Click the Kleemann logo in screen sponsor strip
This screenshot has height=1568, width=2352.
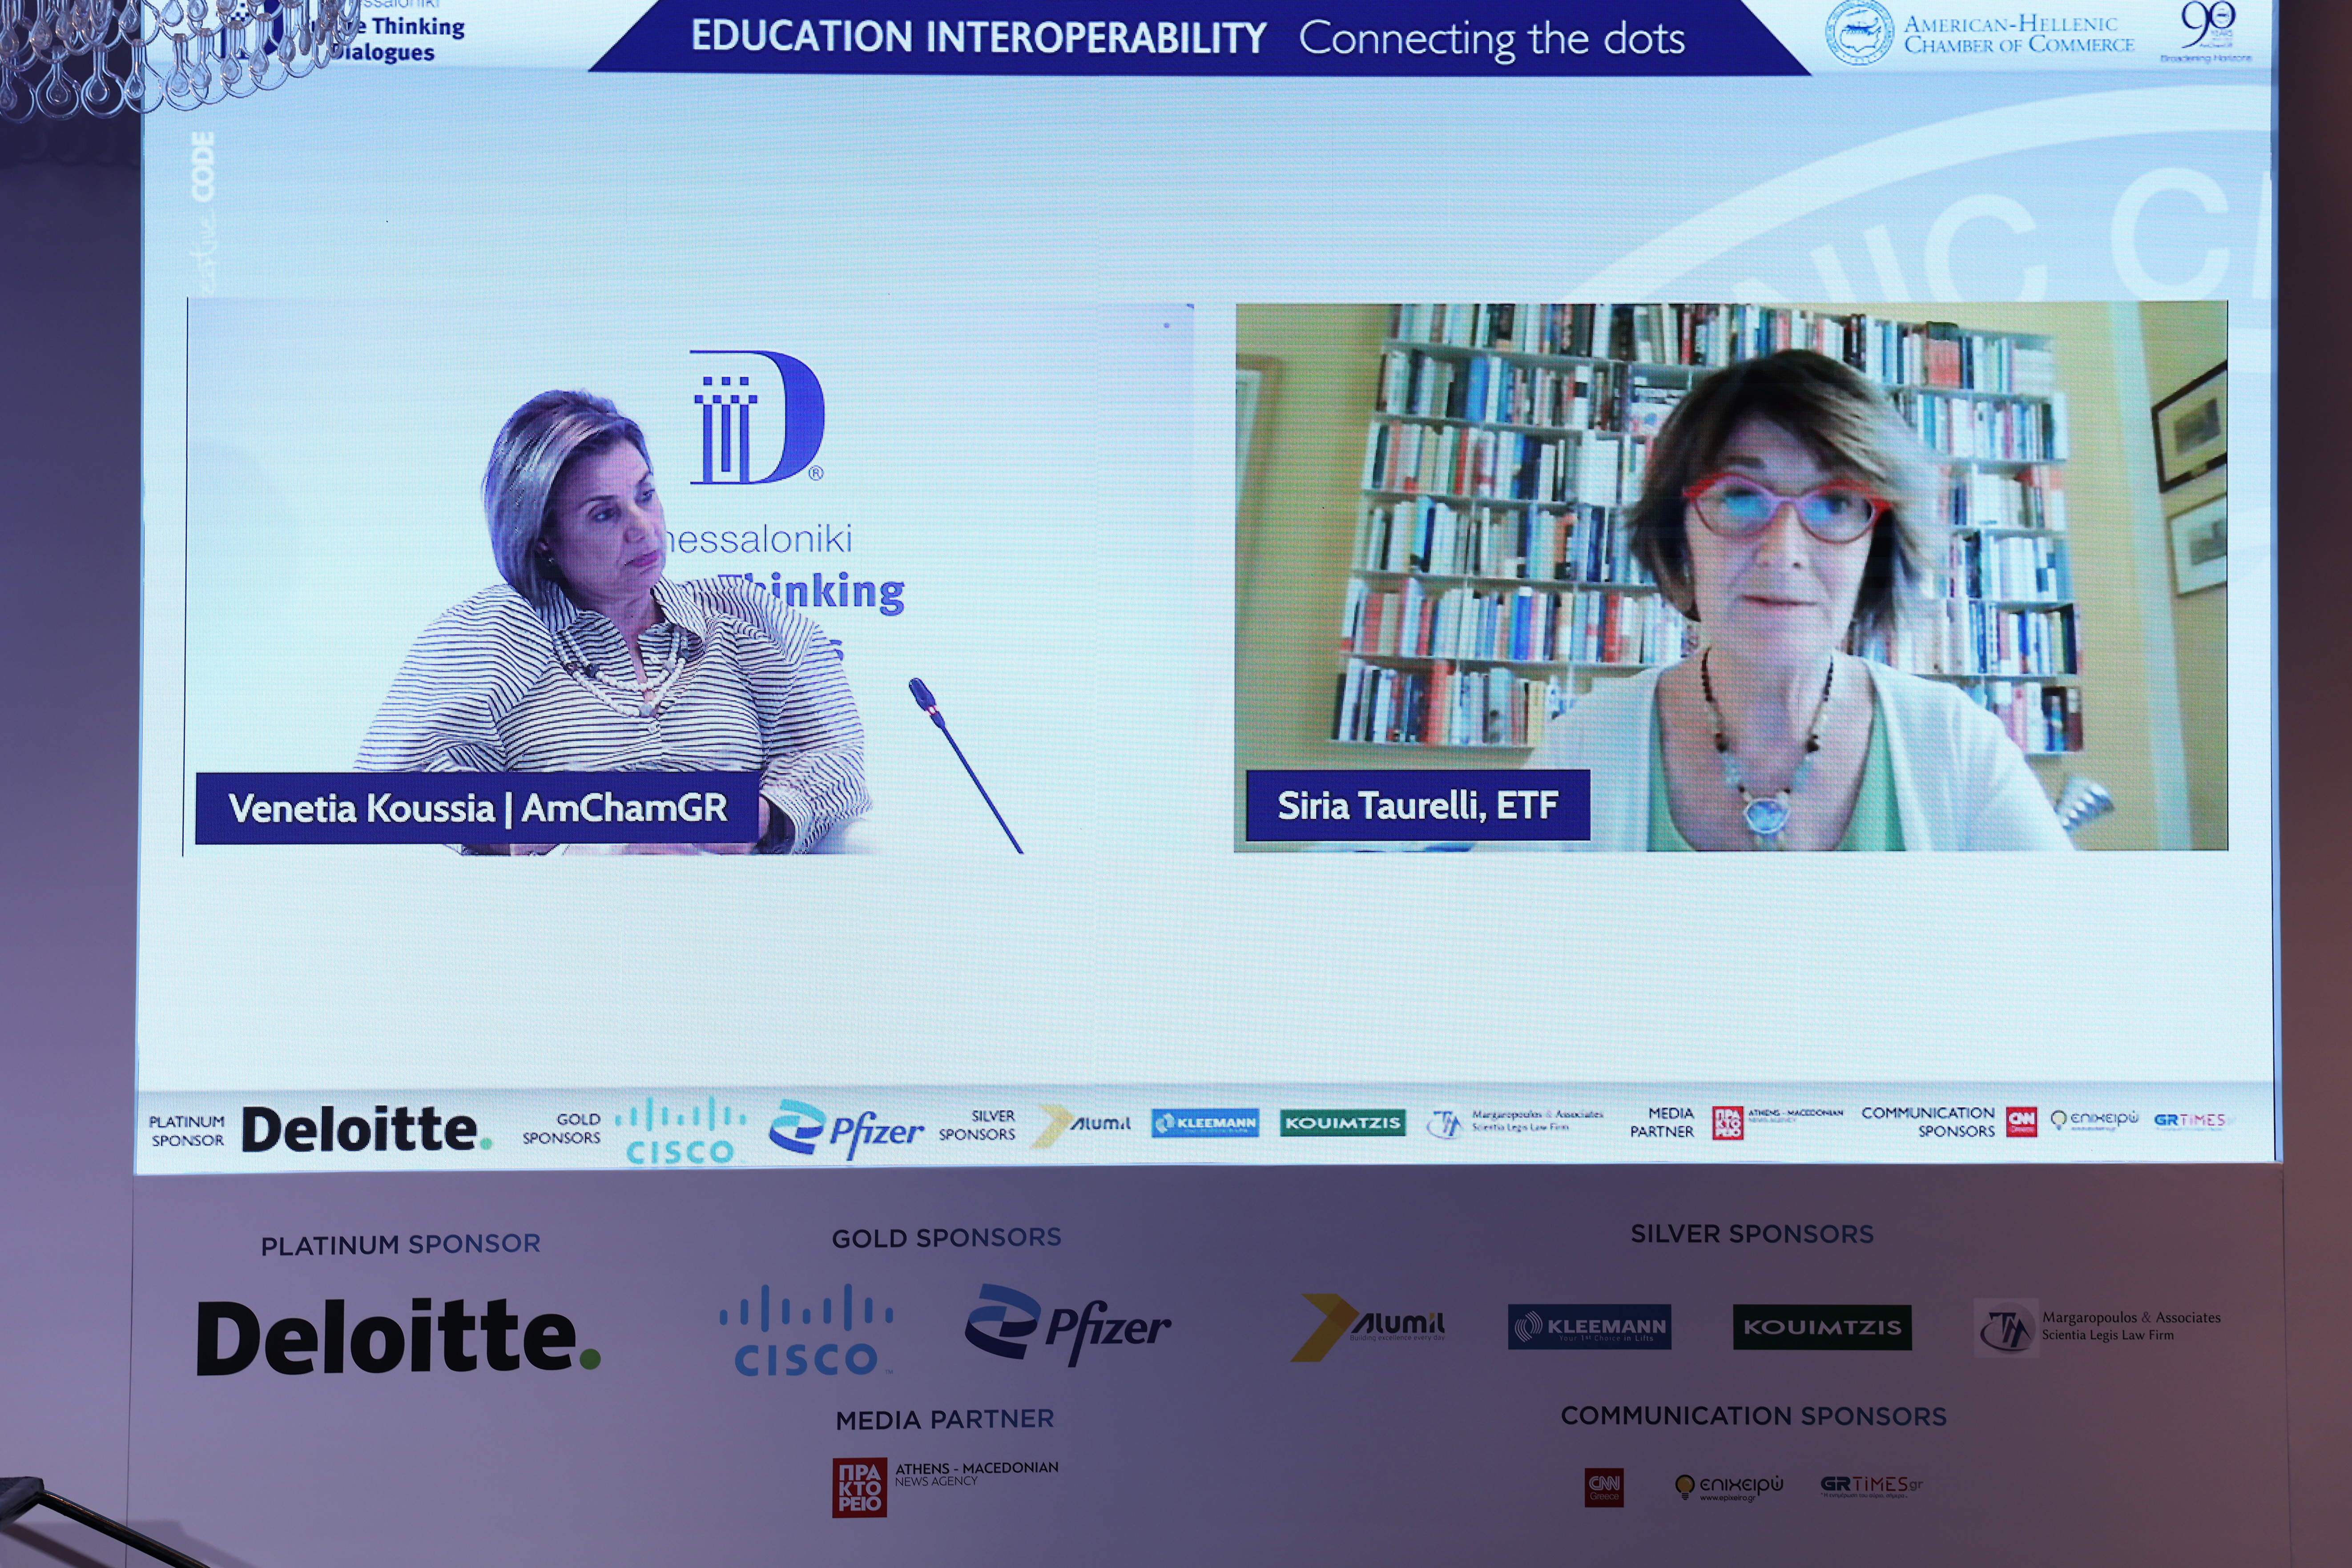tap(1205, 1123)
